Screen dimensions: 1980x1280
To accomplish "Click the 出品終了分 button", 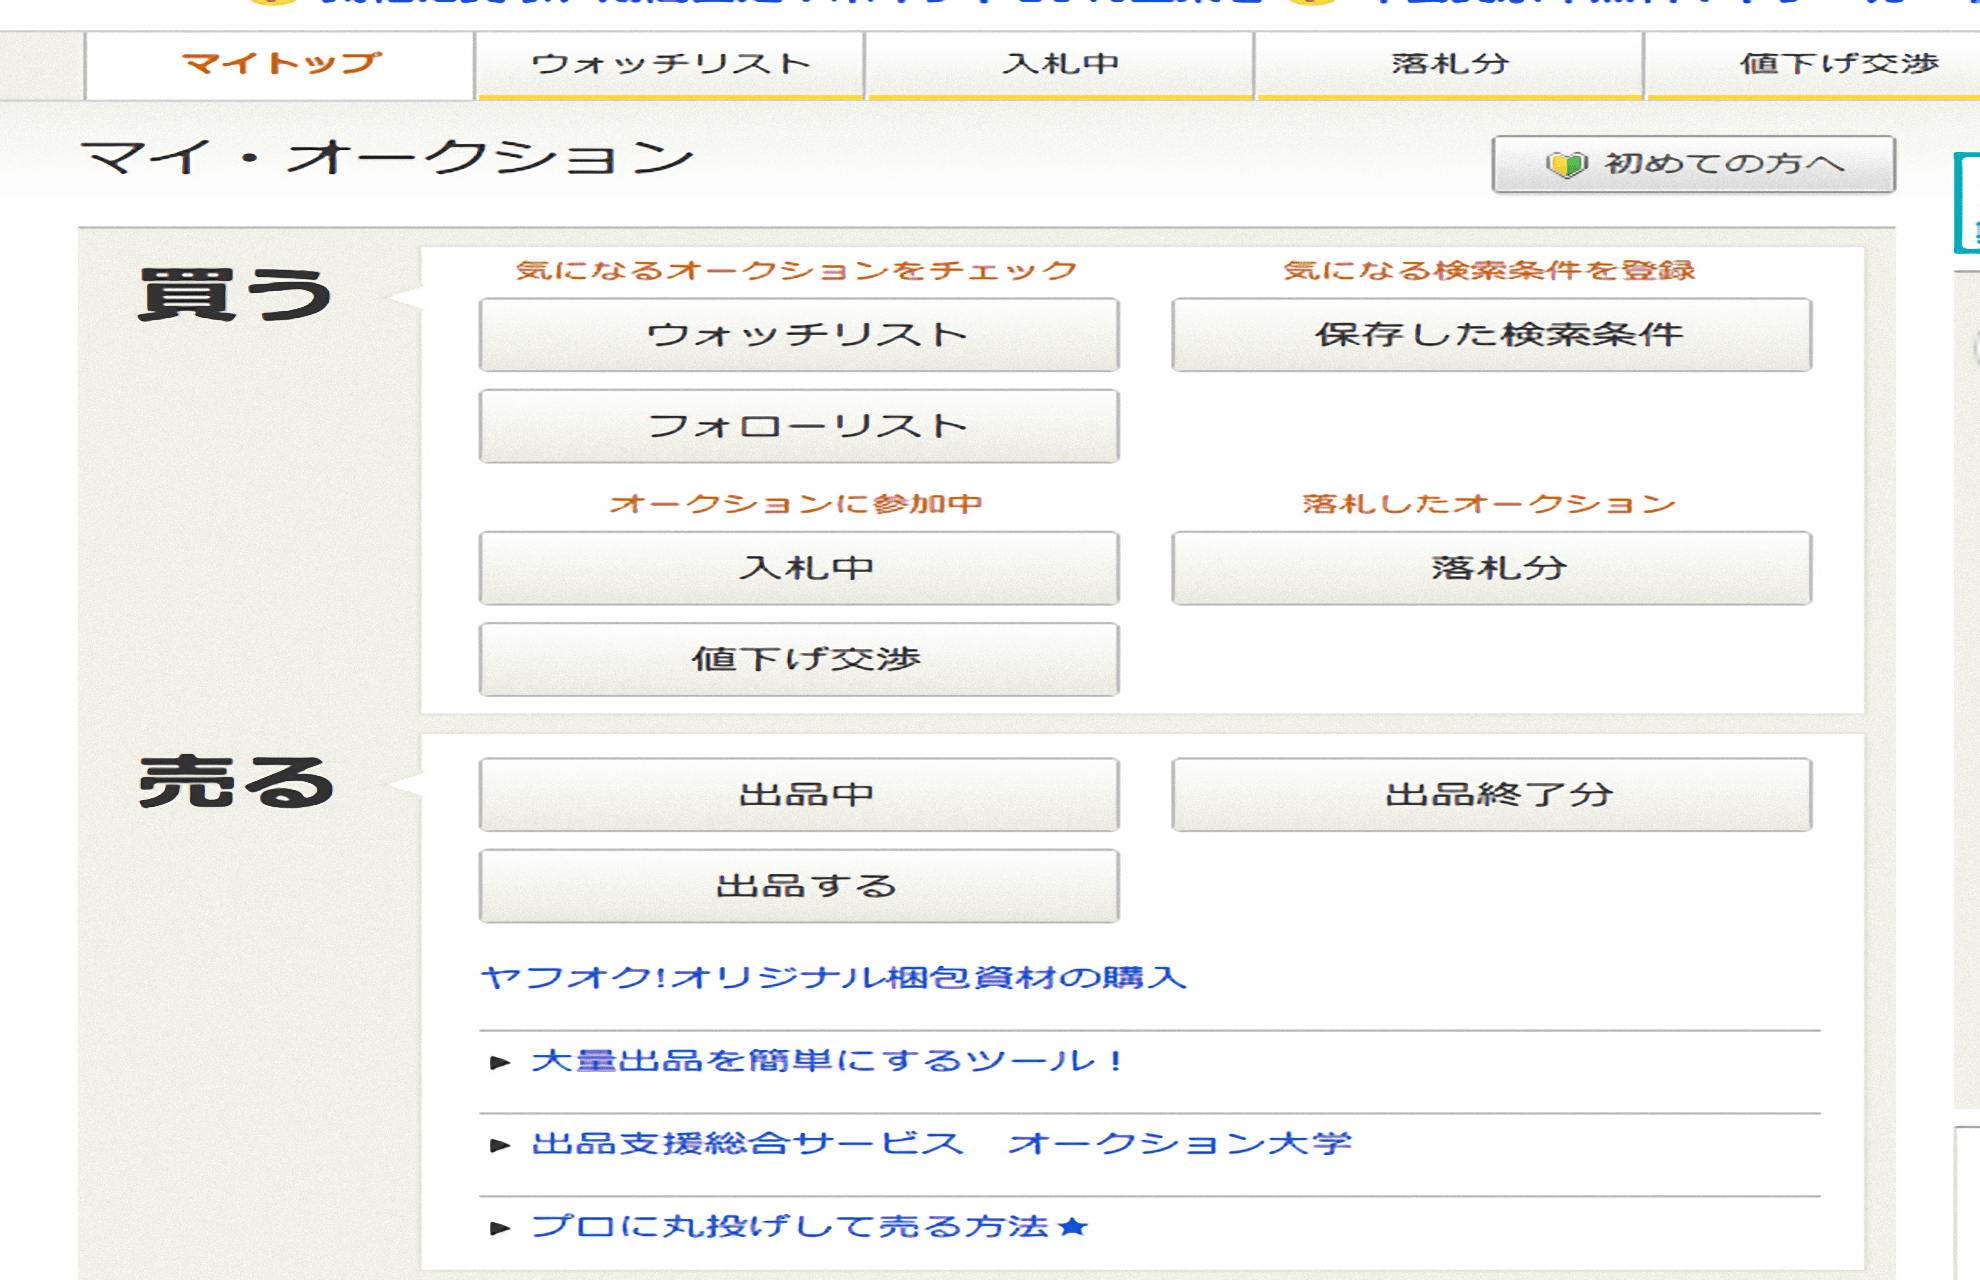I will coord(1491,795).
